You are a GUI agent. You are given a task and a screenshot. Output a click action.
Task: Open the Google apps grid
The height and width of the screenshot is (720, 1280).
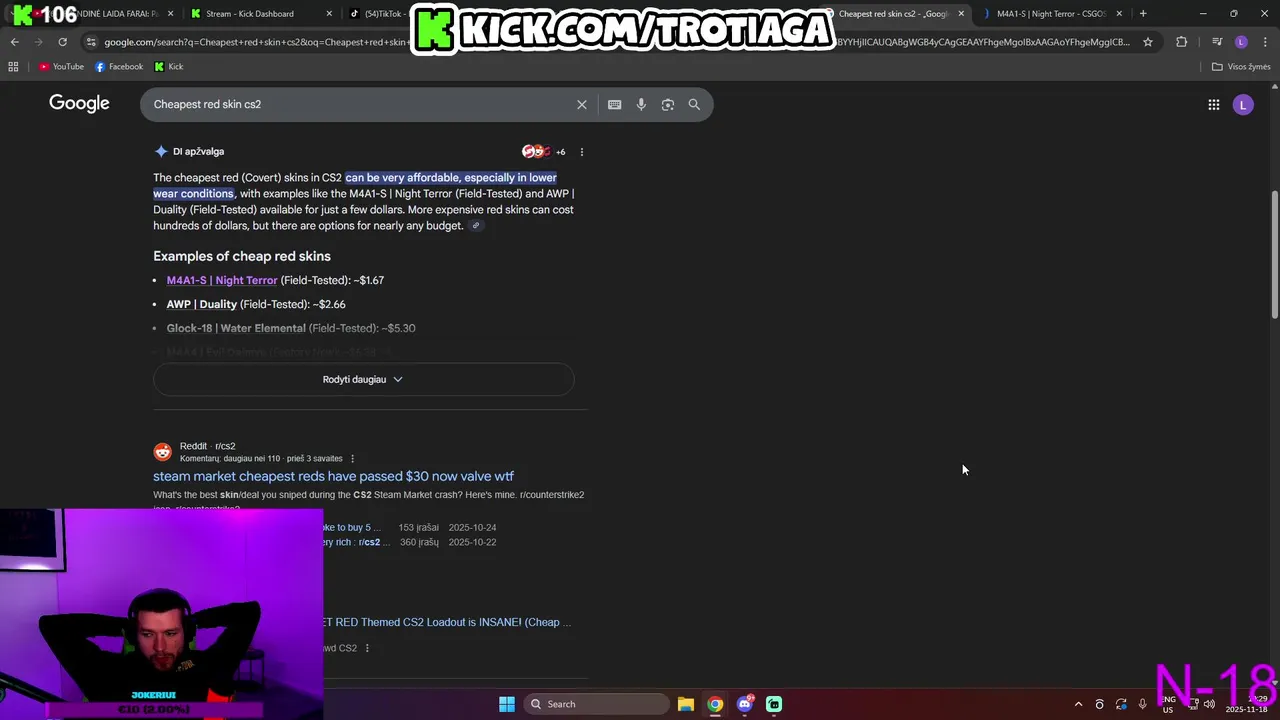(1213, 104)
